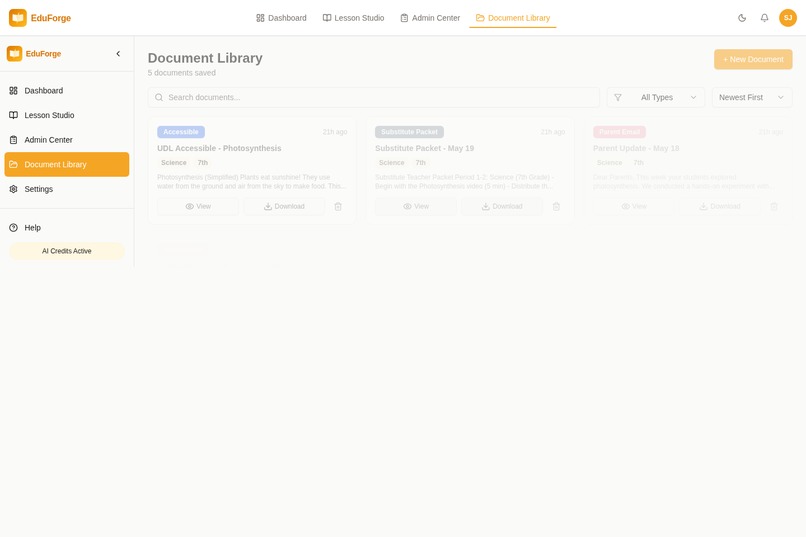This screenshot has height=537, width=806.
Task: Click the Substitute Packet tag badge
Action: (x=409, y=132)
